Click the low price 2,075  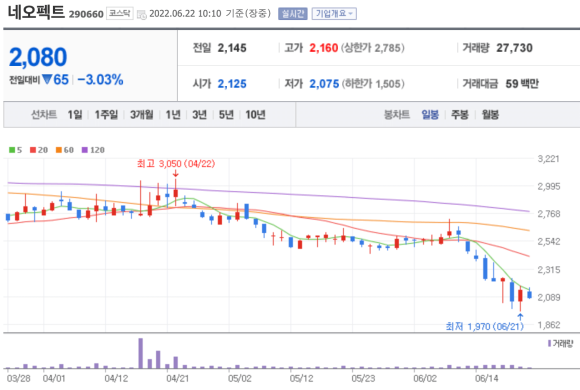[324, 84]
